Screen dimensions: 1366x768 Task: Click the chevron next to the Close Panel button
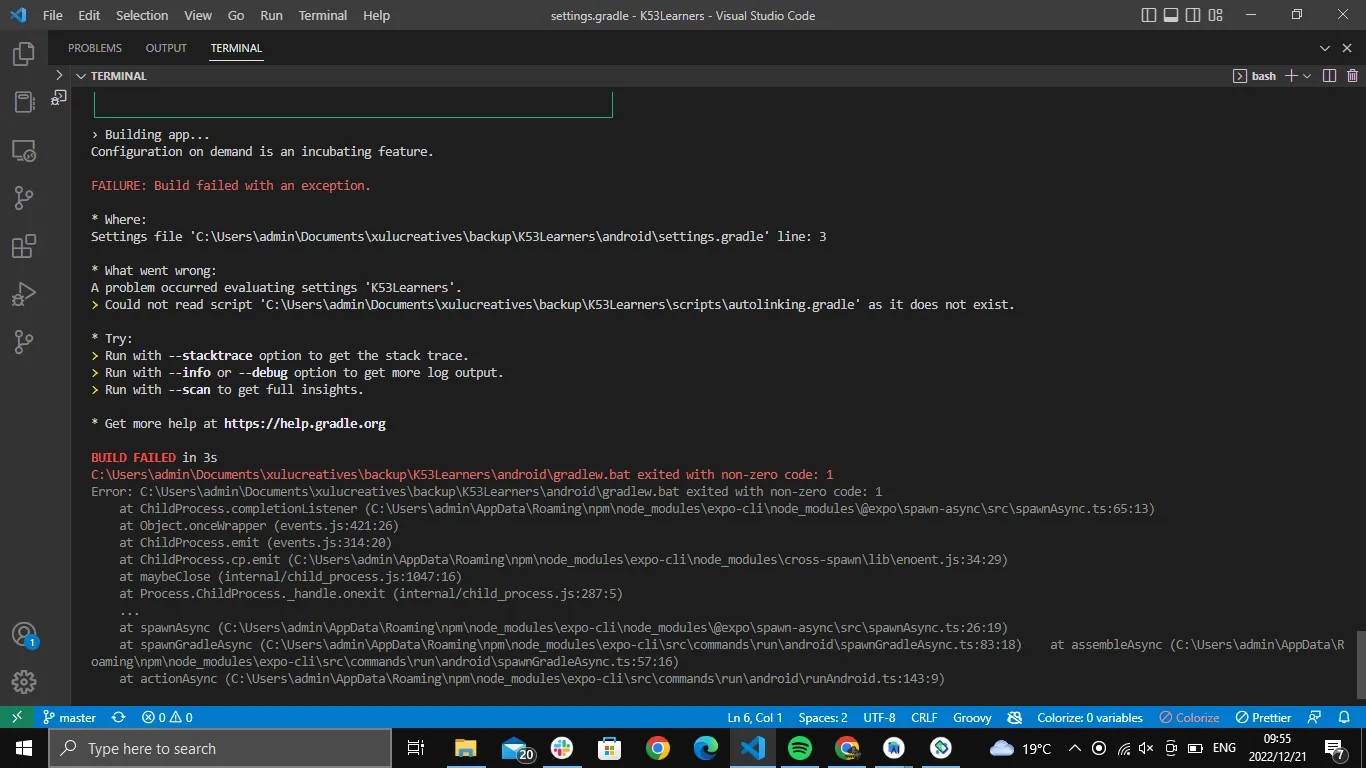(x=1324, y=48)
